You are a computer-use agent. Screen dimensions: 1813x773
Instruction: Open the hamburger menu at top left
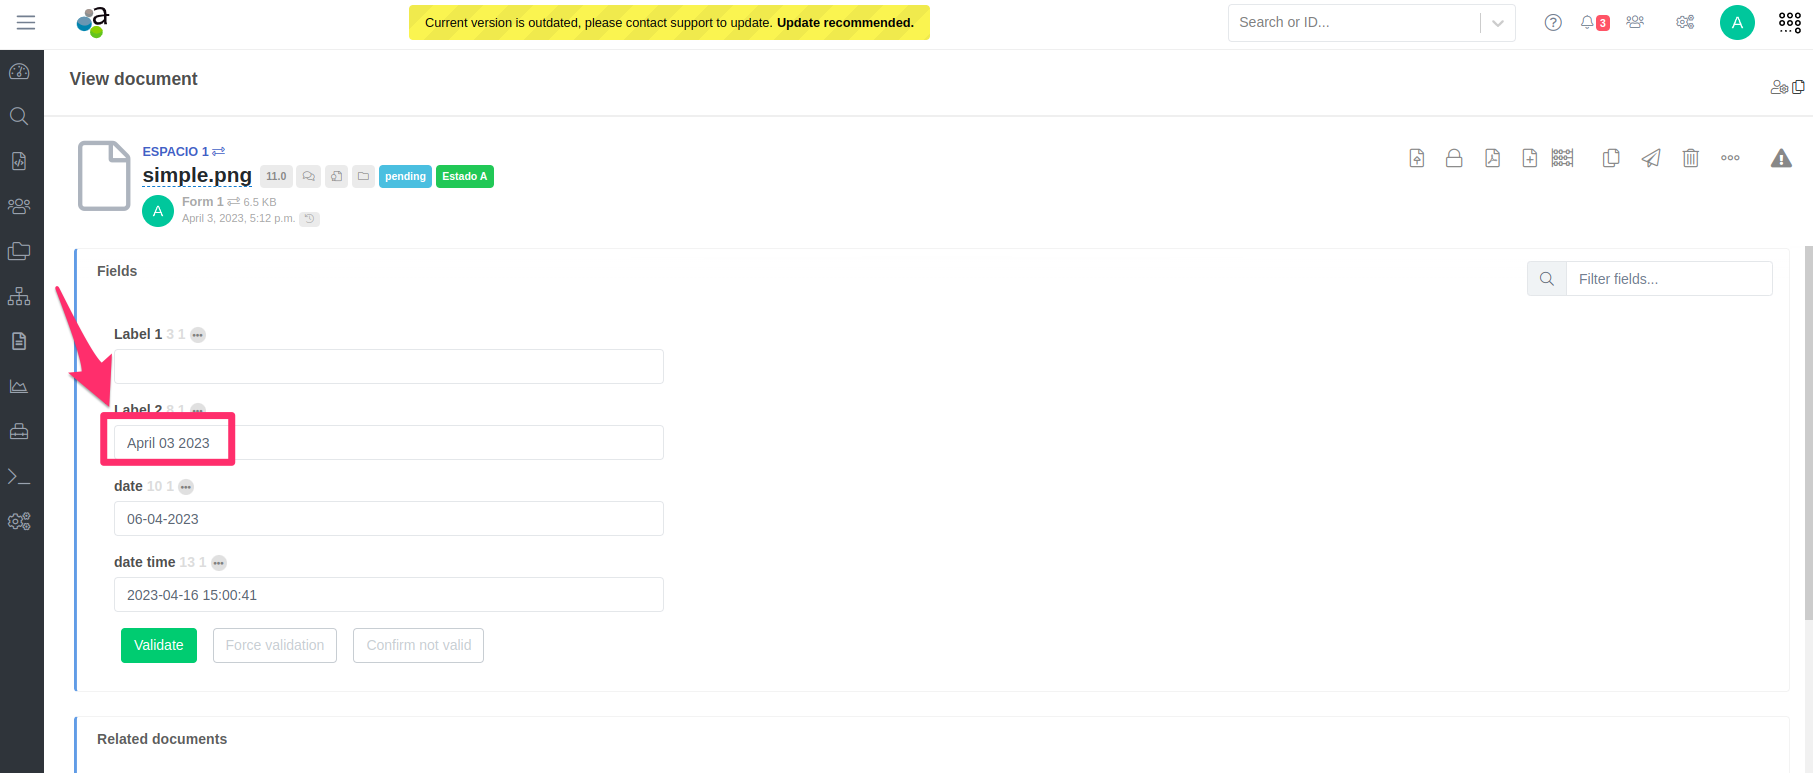tap(26, 22)
